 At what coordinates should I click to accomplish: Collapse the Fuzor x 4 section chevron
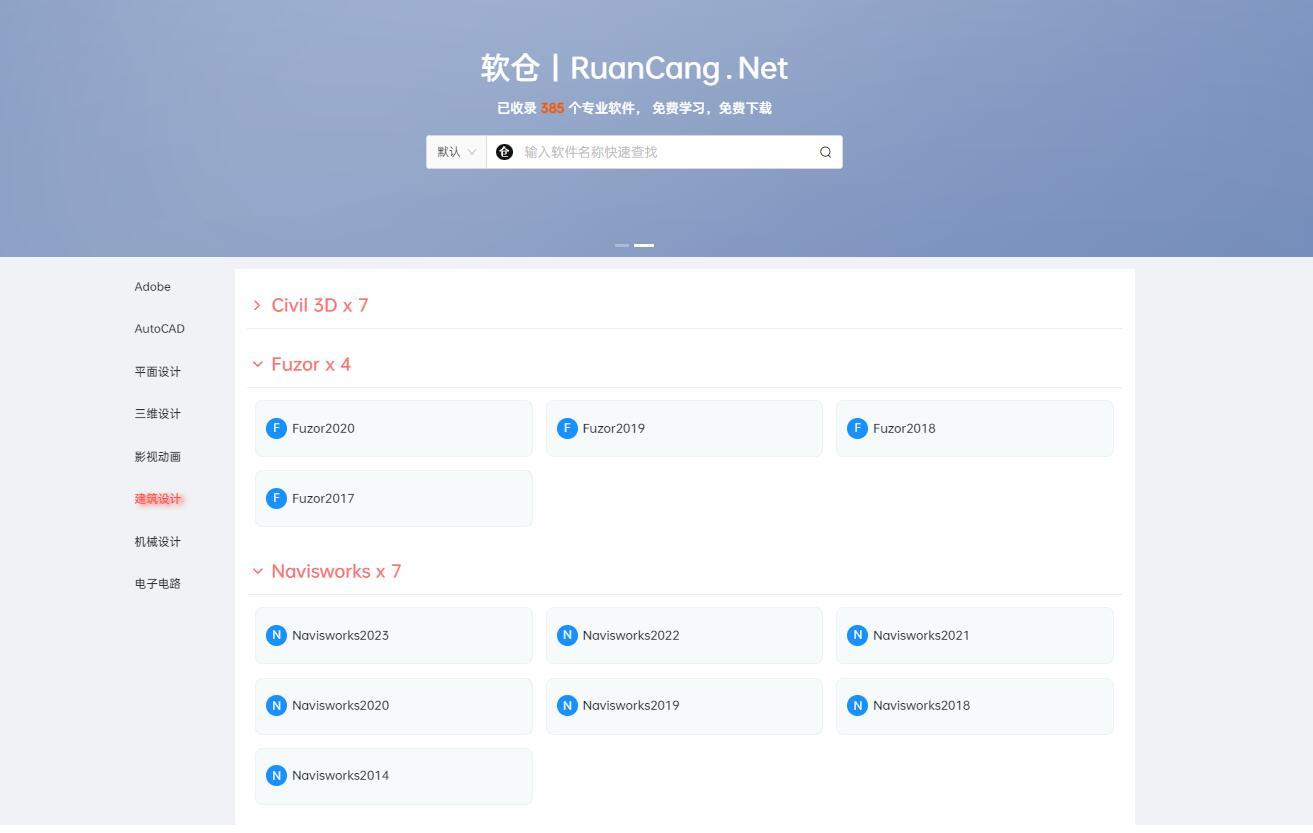tap(257, 364)
